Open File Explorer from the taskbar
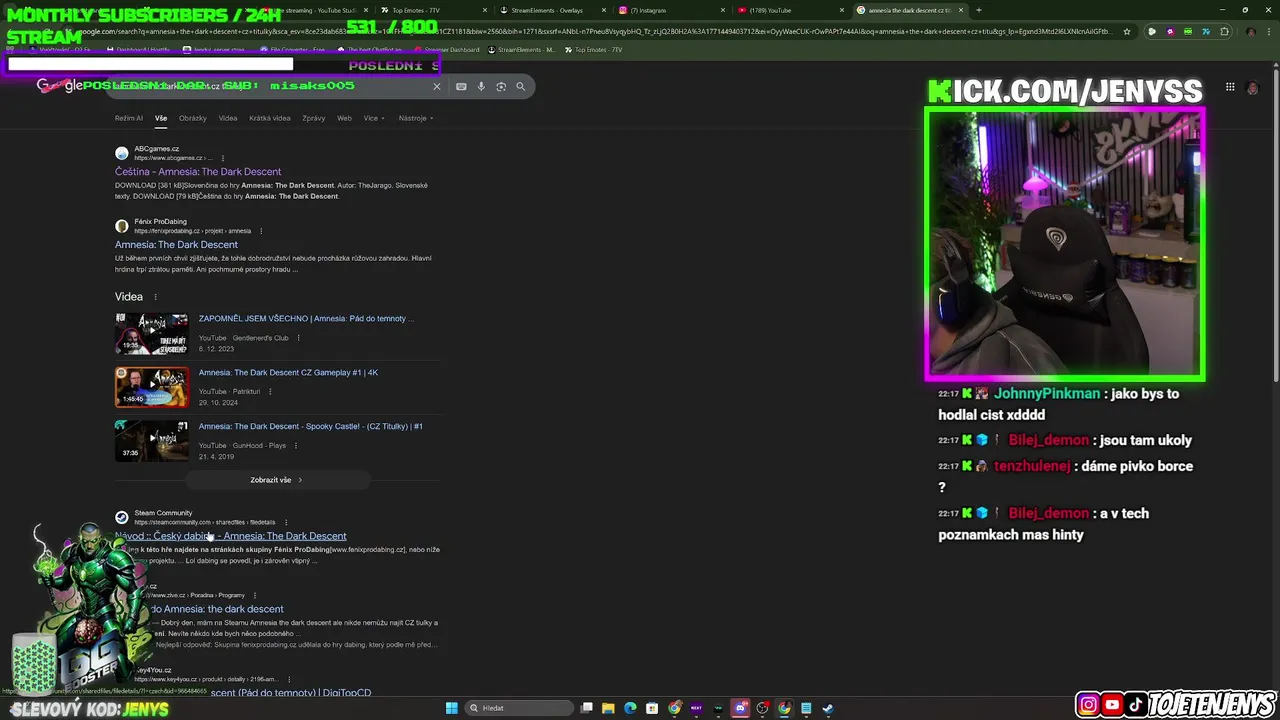The width and height of the screenshot is (1280, 720). tap(608, 708)
